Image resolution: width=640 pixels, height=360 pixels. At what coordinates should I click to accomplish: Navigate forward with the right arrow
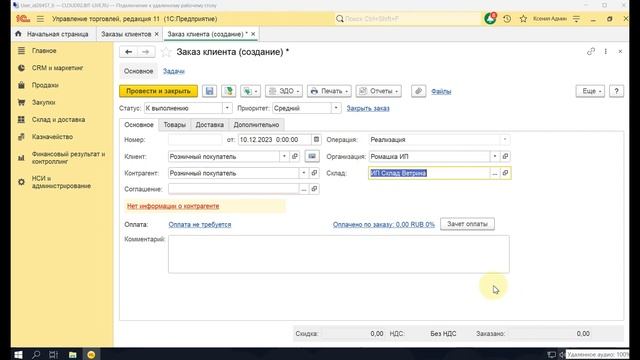coord(146,52)
